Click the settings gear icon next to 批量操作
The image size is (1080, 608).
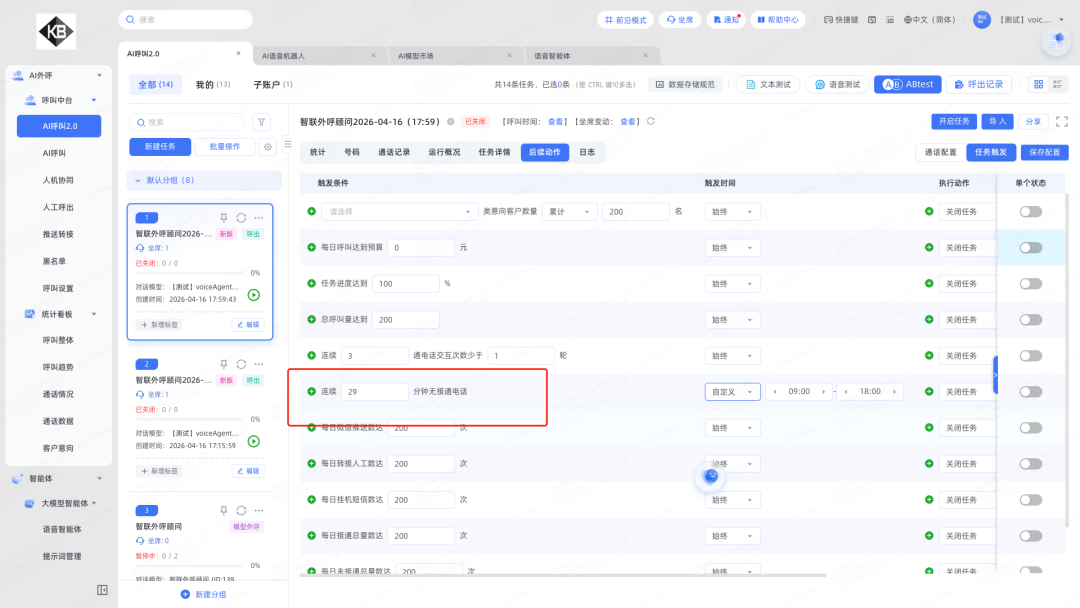(267, 147)
